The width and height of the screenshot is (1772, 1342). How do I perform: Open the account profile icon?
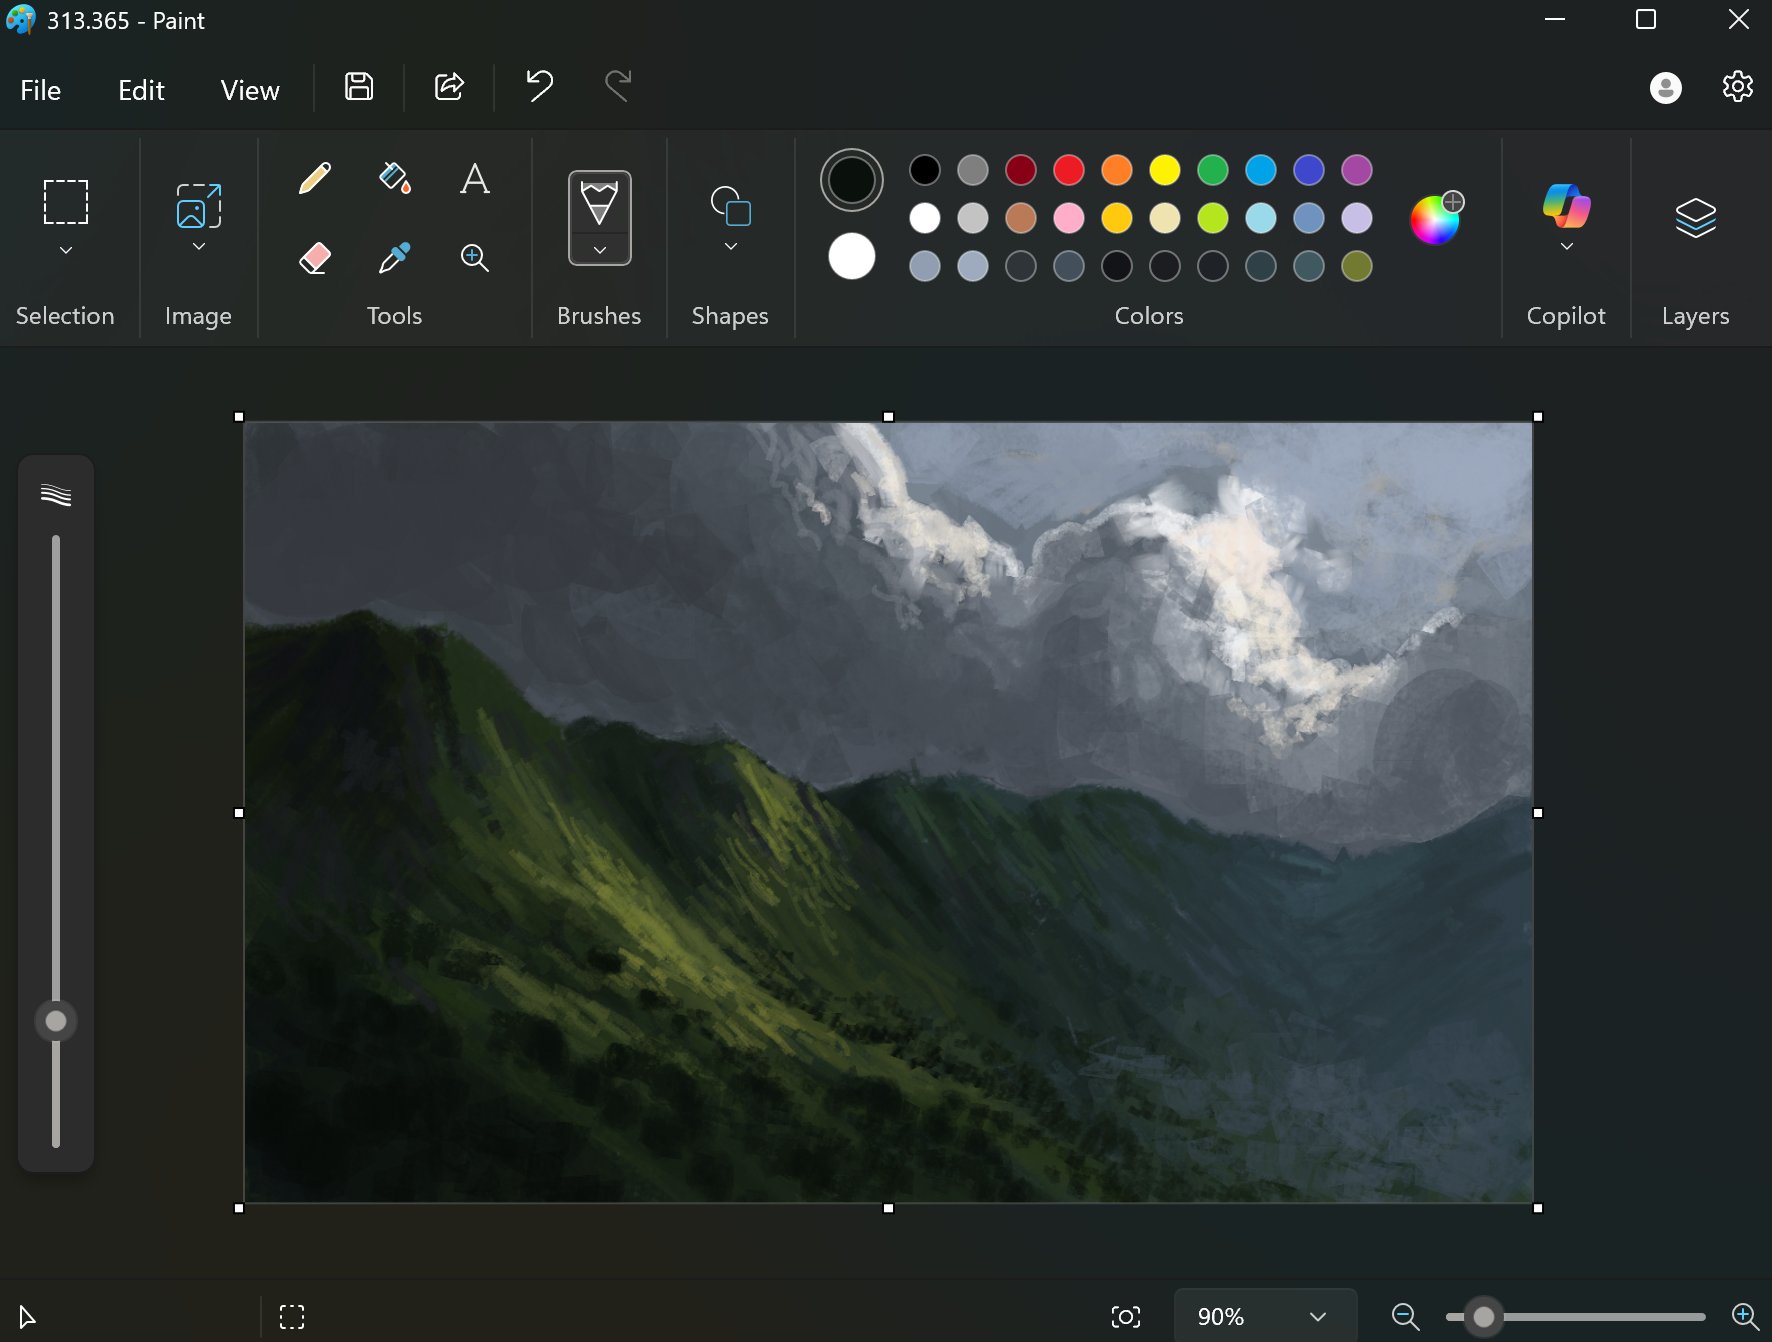pos(1666,88)
